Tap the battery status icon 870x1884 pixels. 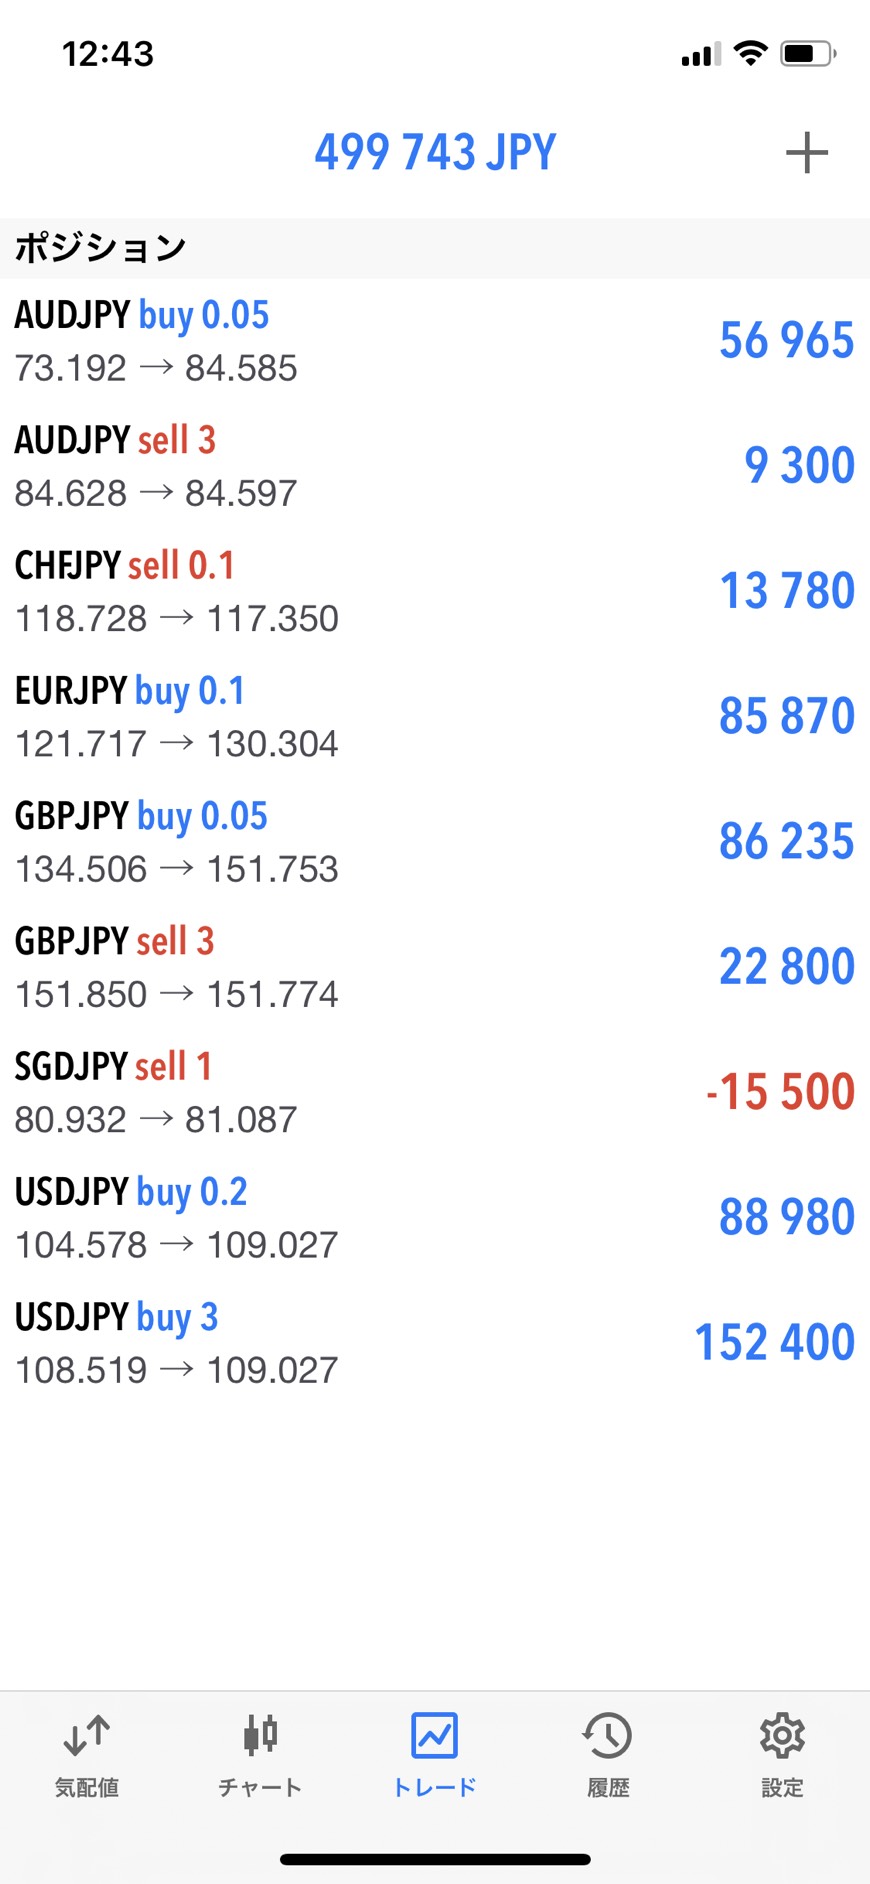click(x=808, y=53)
